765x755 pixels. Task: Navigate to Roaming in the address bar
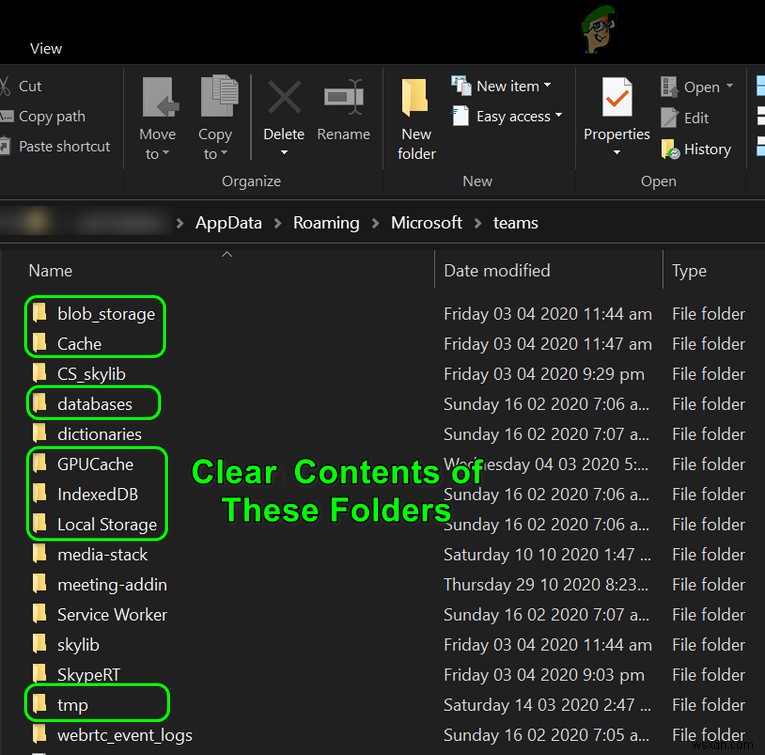coord(326,223)
